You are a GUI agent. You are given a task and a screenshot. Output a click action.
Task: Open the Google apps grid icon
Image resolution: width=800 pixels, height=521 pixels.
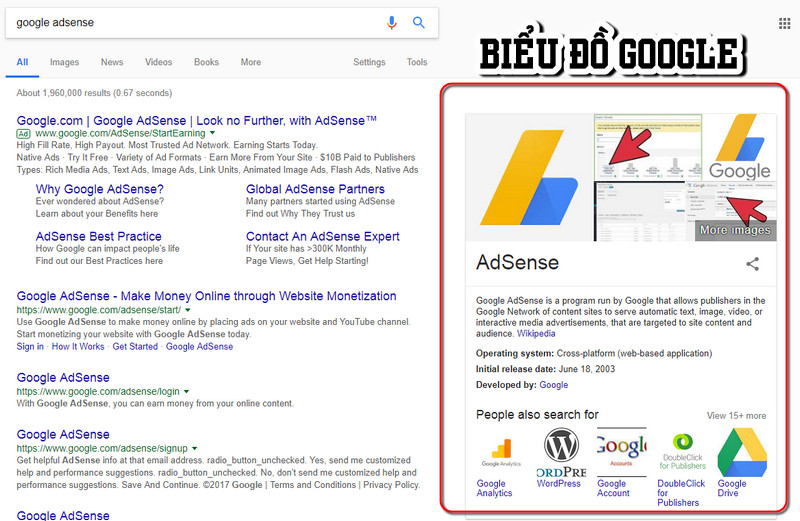pyautogui.click(x=784, y=23)
